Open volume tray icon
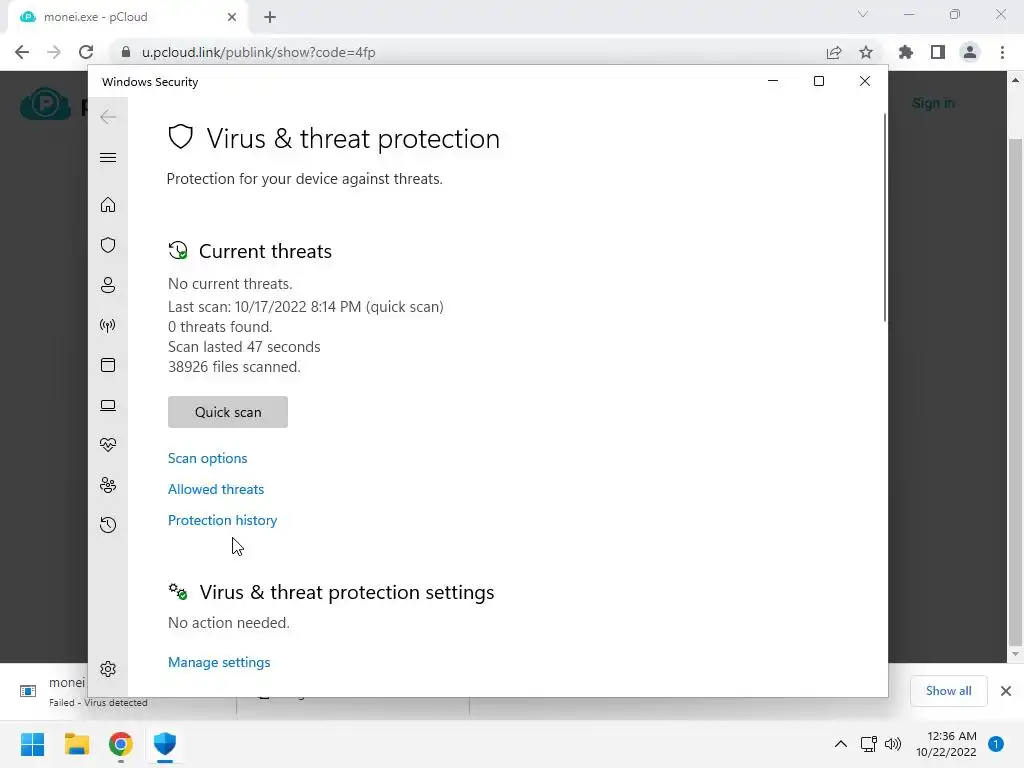Image resolution: width=1024 pixels, height=768 pixels. point(893,744)
